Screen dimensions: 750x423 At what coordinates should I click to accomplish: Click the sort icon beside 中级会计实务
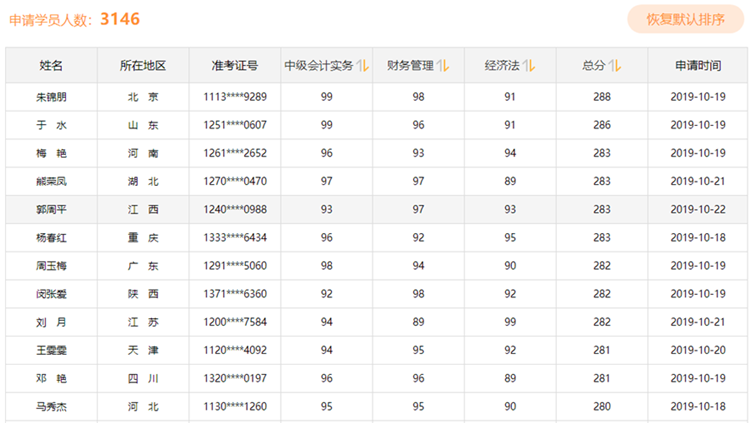tap(362, 66)
